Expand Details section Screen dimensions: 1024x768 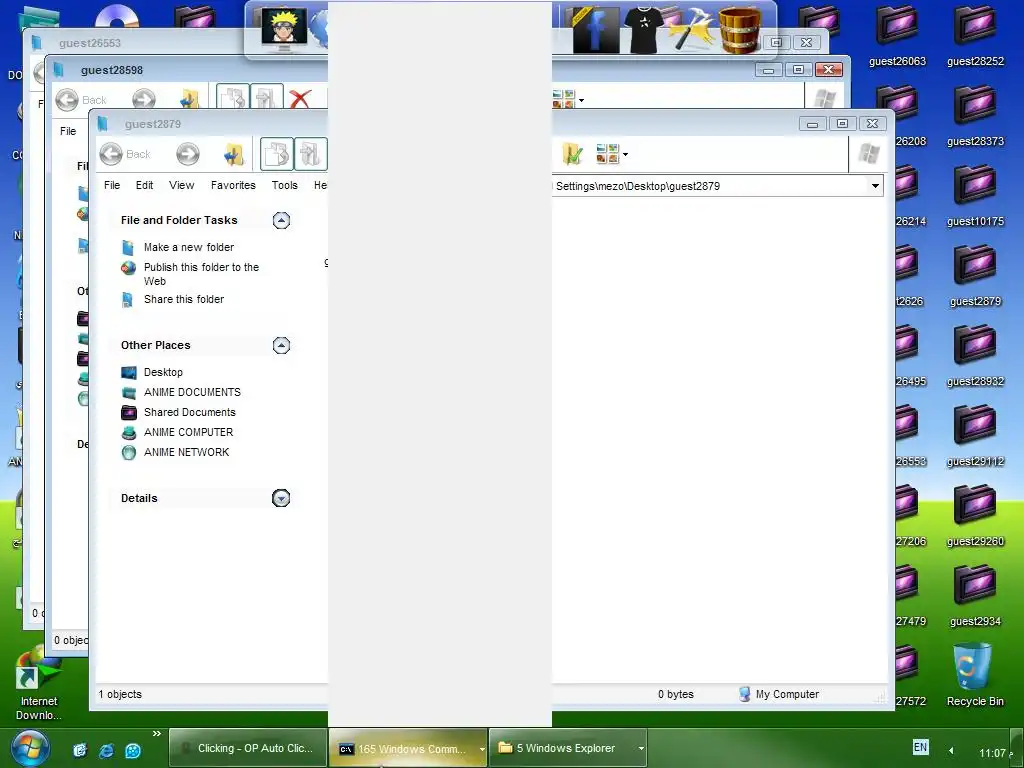[281, 498]
